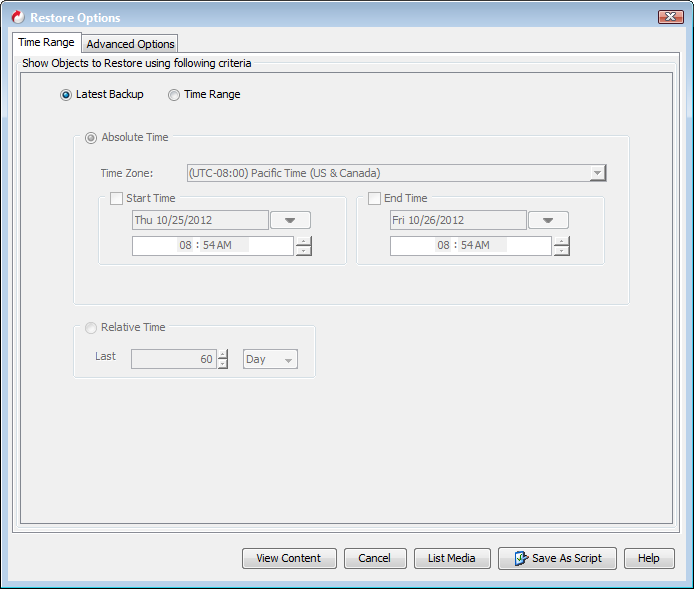Screen dimensions: 694x589
Task: Choose the Absolute Time radio option
Action: pyautogui.click(x=91, y=137)
